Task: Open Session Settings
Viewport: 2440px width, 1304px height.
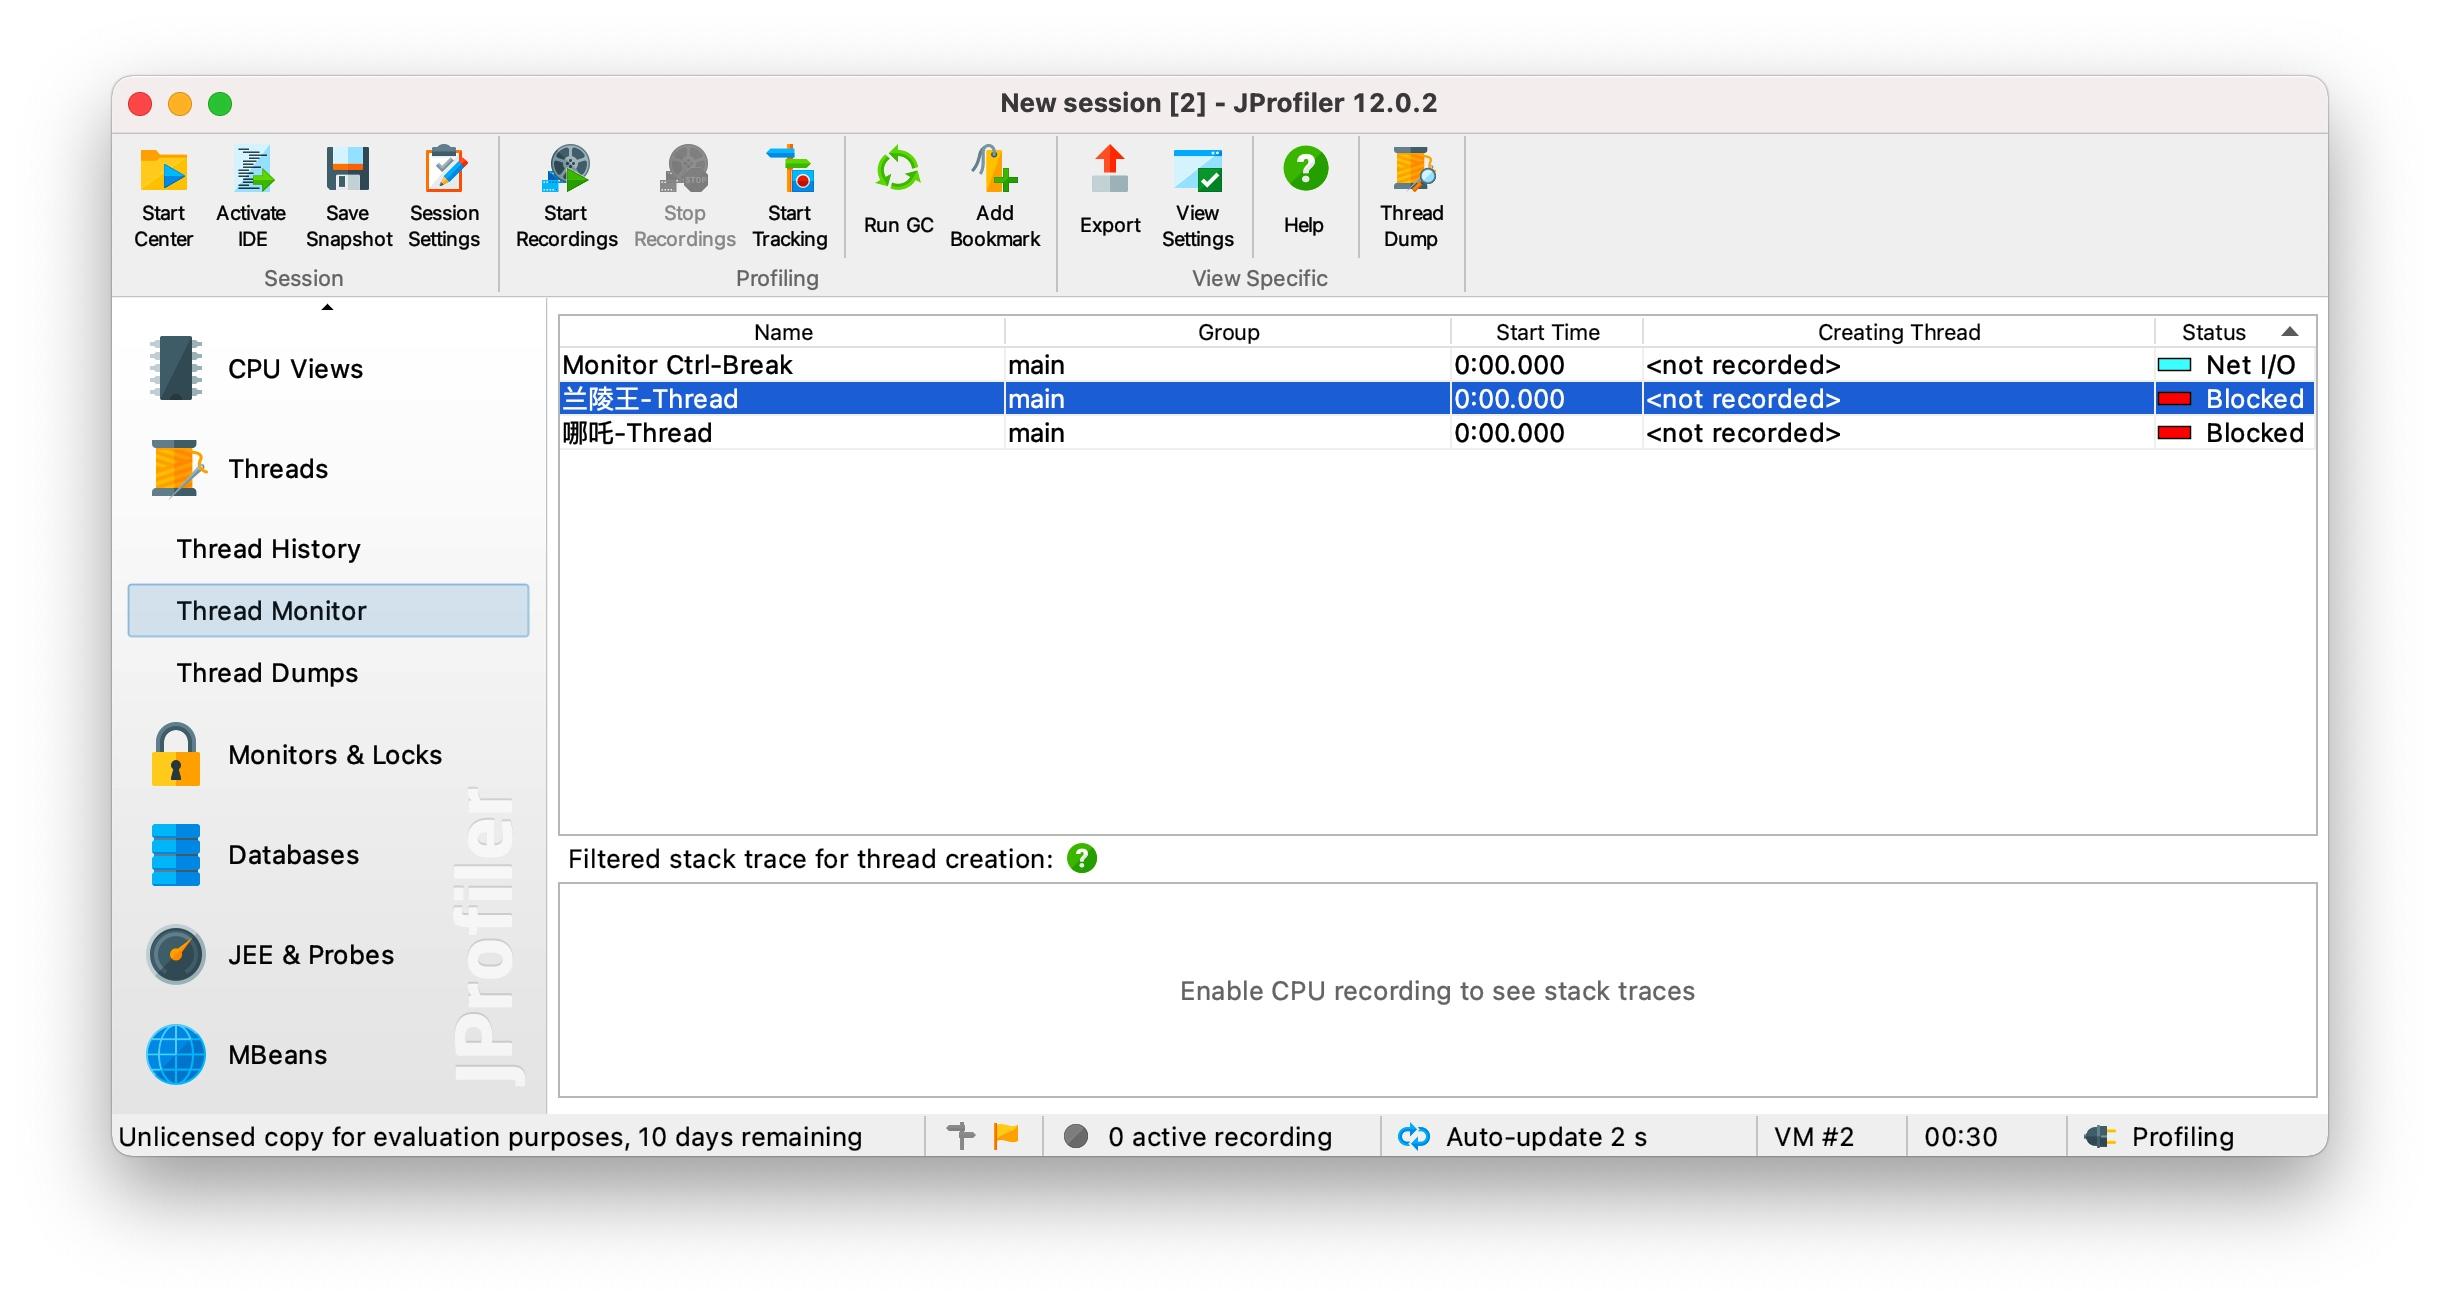Action: click(444, 198)
